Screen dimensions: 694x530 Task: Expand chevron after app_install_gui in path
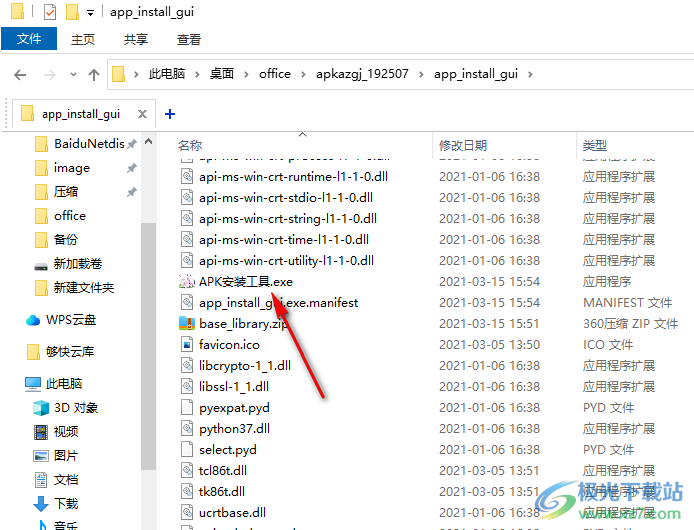(x=530, y=75)
